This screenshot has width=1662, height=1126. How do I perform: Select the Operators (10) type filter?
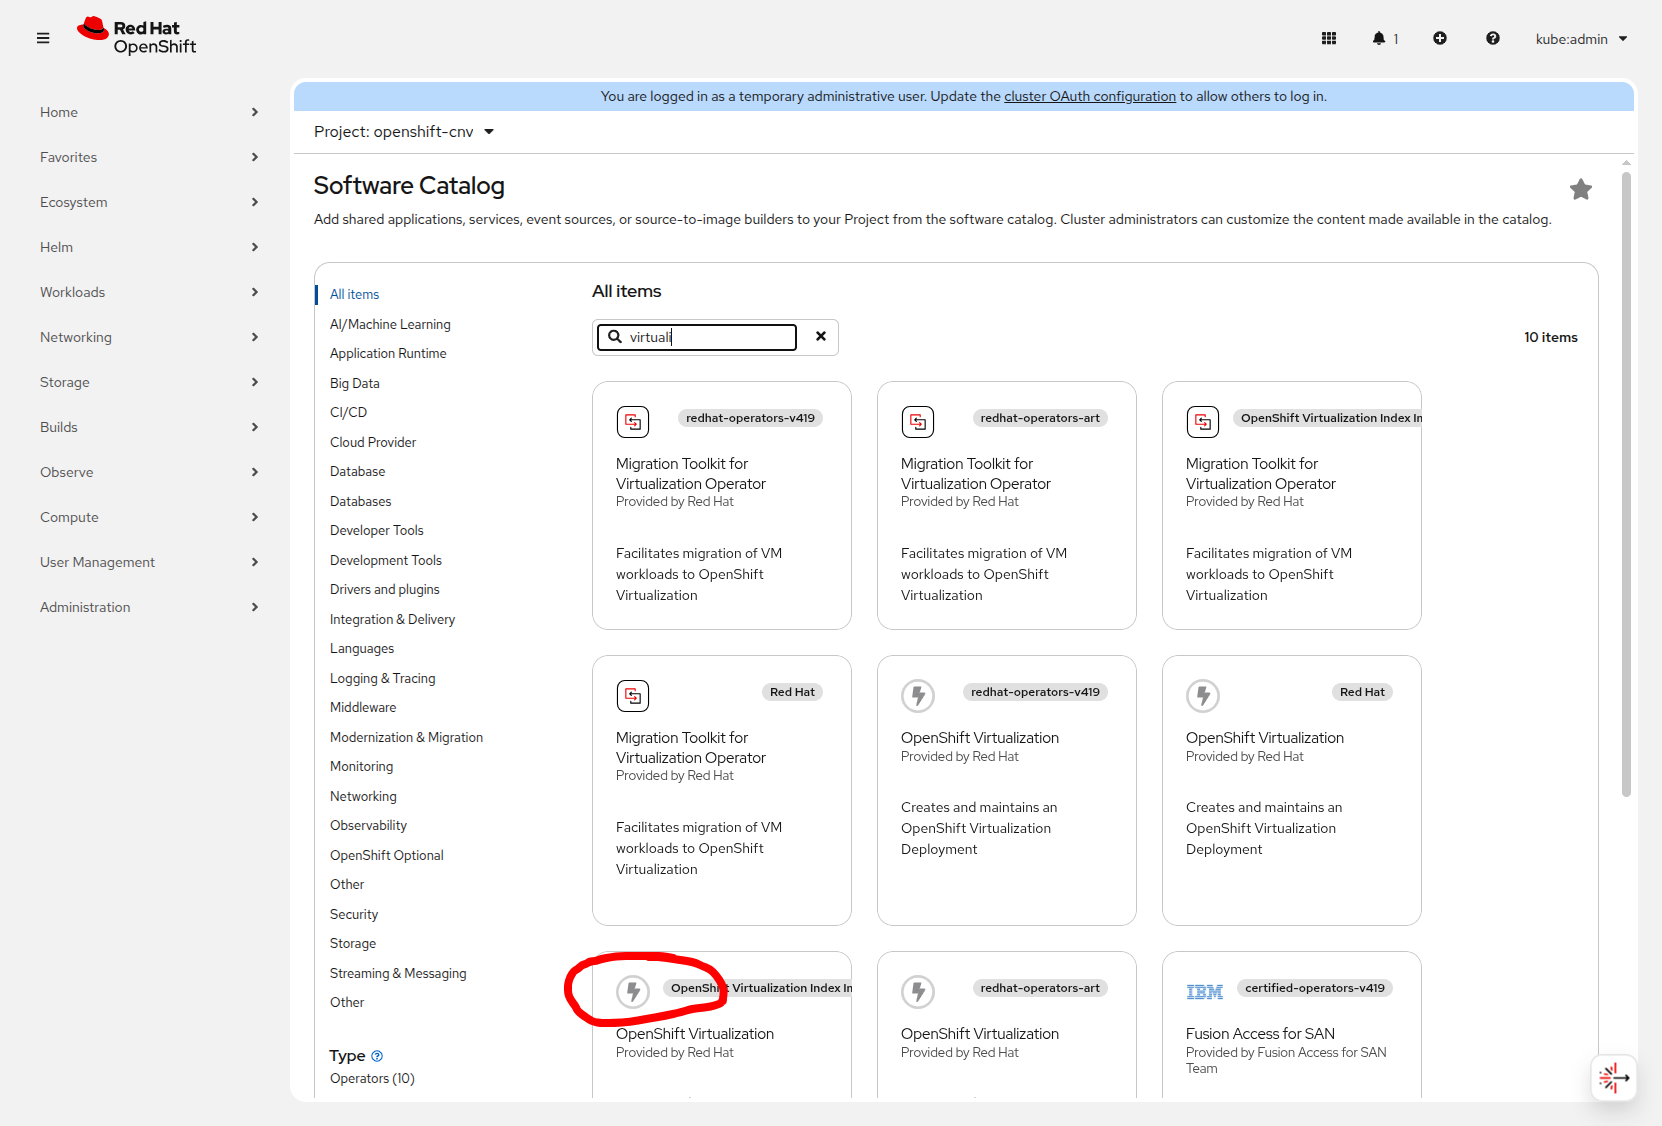372,1078
